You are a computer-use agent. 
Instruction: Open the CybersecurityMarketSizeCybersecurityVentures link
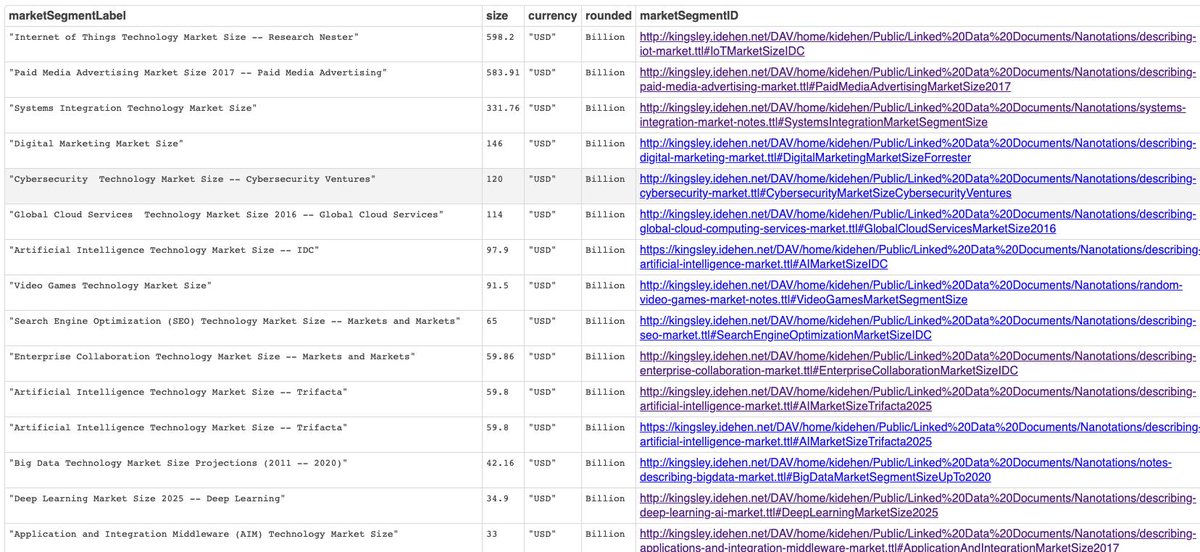[917, 185]
